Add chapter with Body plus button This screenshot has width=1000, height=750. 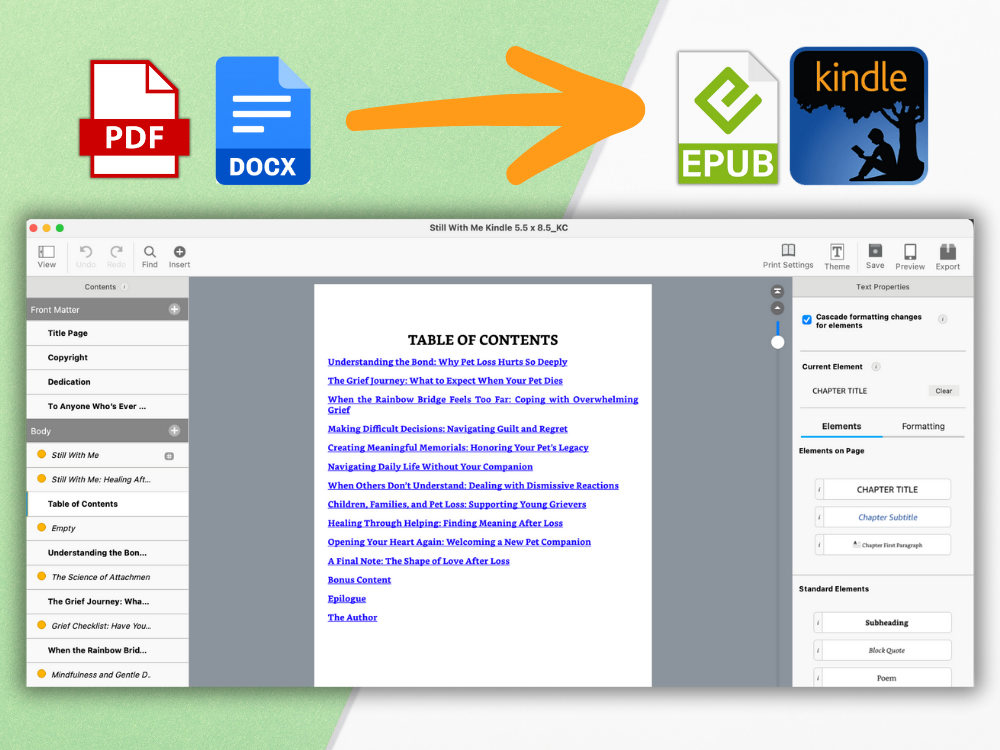tap(174, 430)
